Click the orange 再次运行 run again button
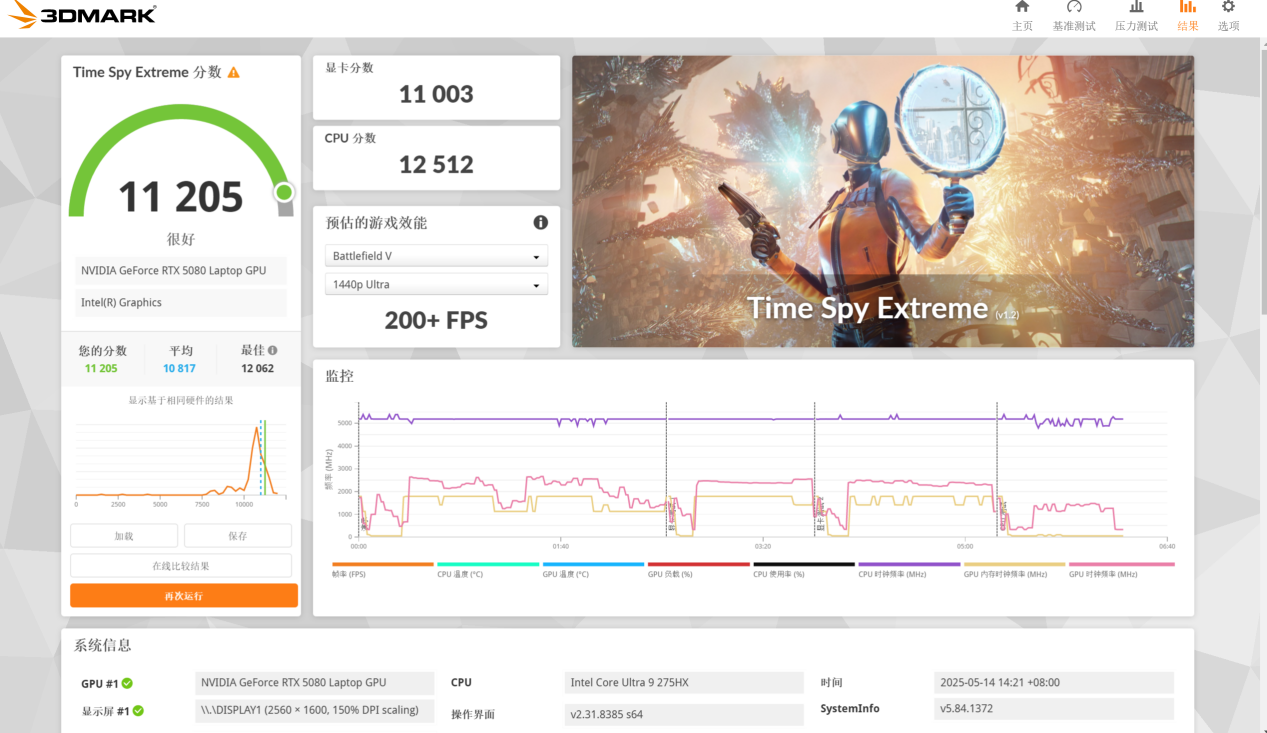The image size is (1267, 733). (184, 596)
